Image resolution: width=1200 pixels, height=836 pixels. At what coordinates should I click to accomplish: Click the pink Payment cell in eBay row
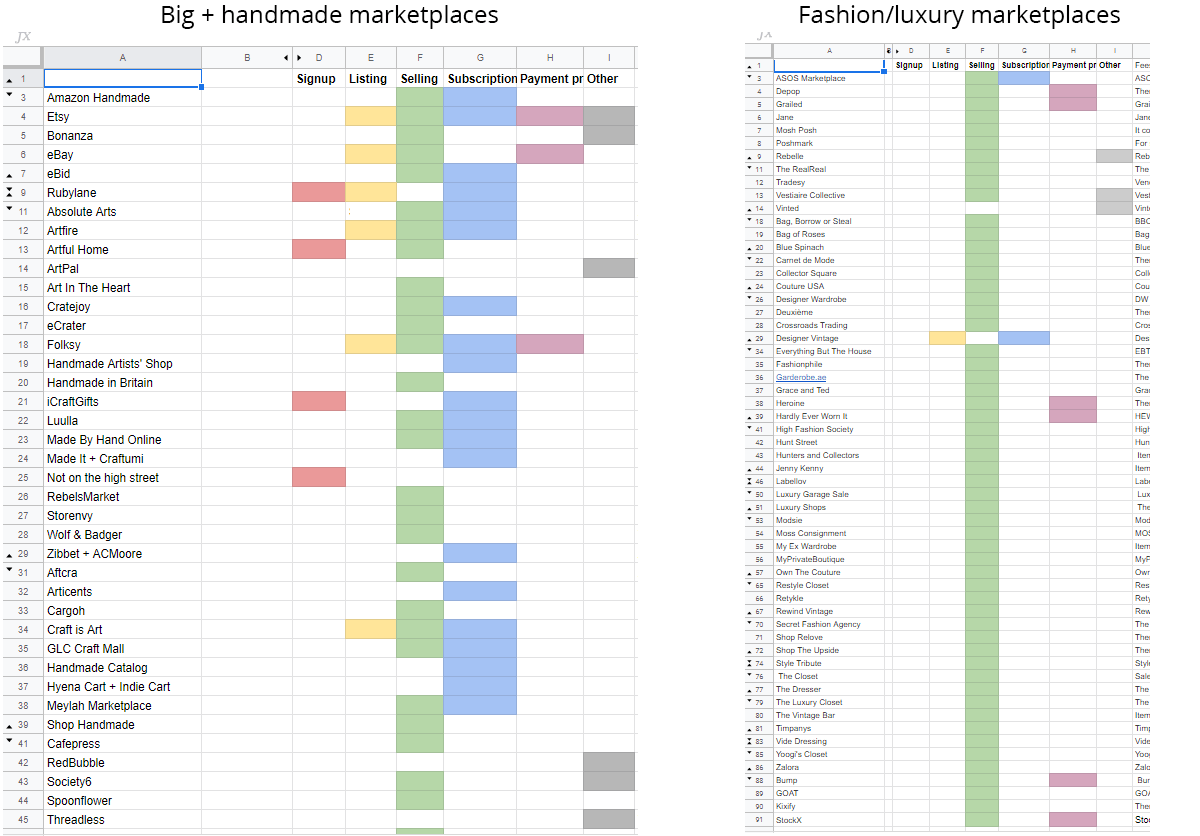click(x=550, y=155)
